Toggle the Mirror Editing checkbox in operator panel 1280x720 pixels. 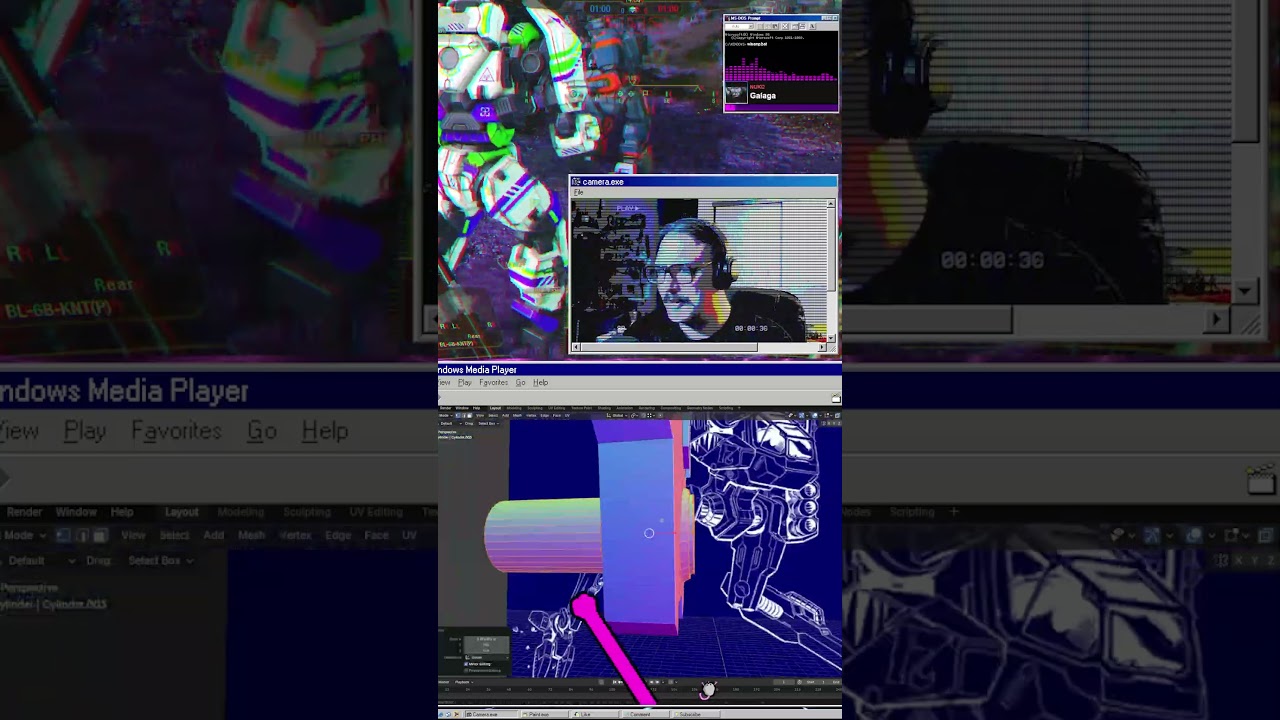tap(467, 664)
